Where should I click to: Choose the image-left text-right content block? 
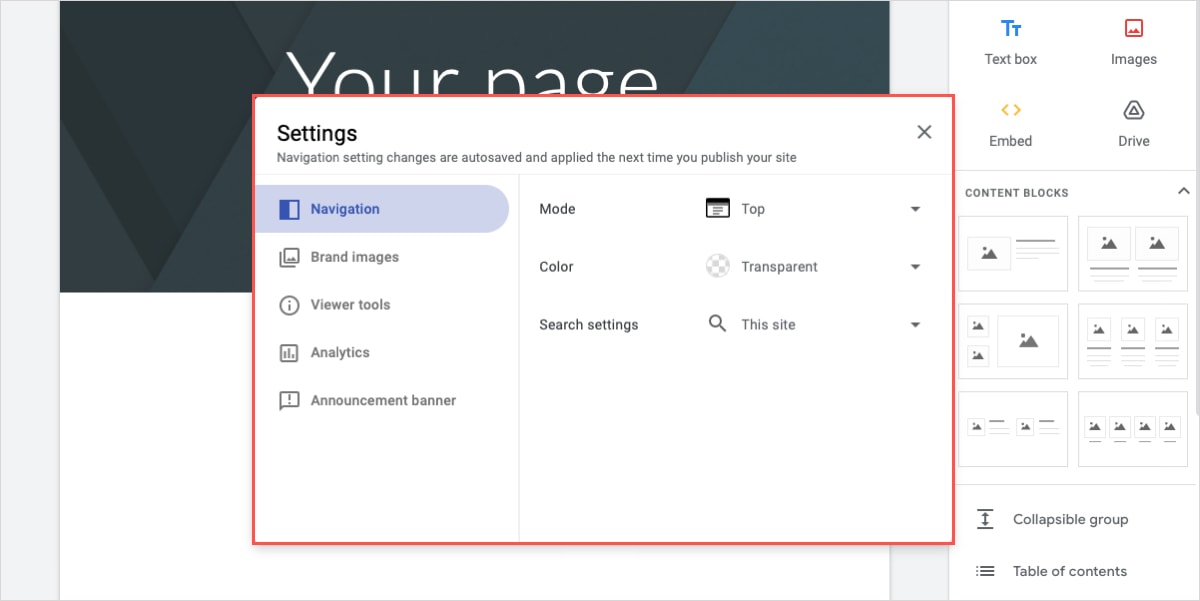pos(1013,253)
